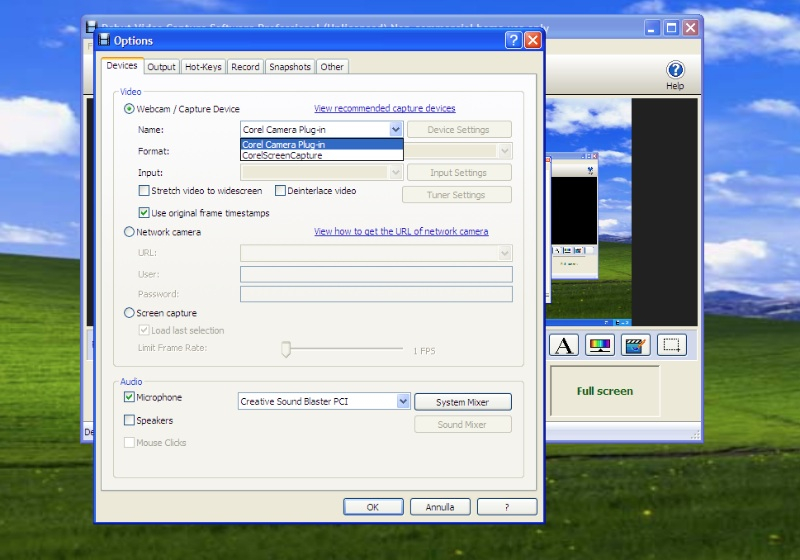Click the System Mixer button
This screenshot has width=800, height=560.
(x=463, y=402)
